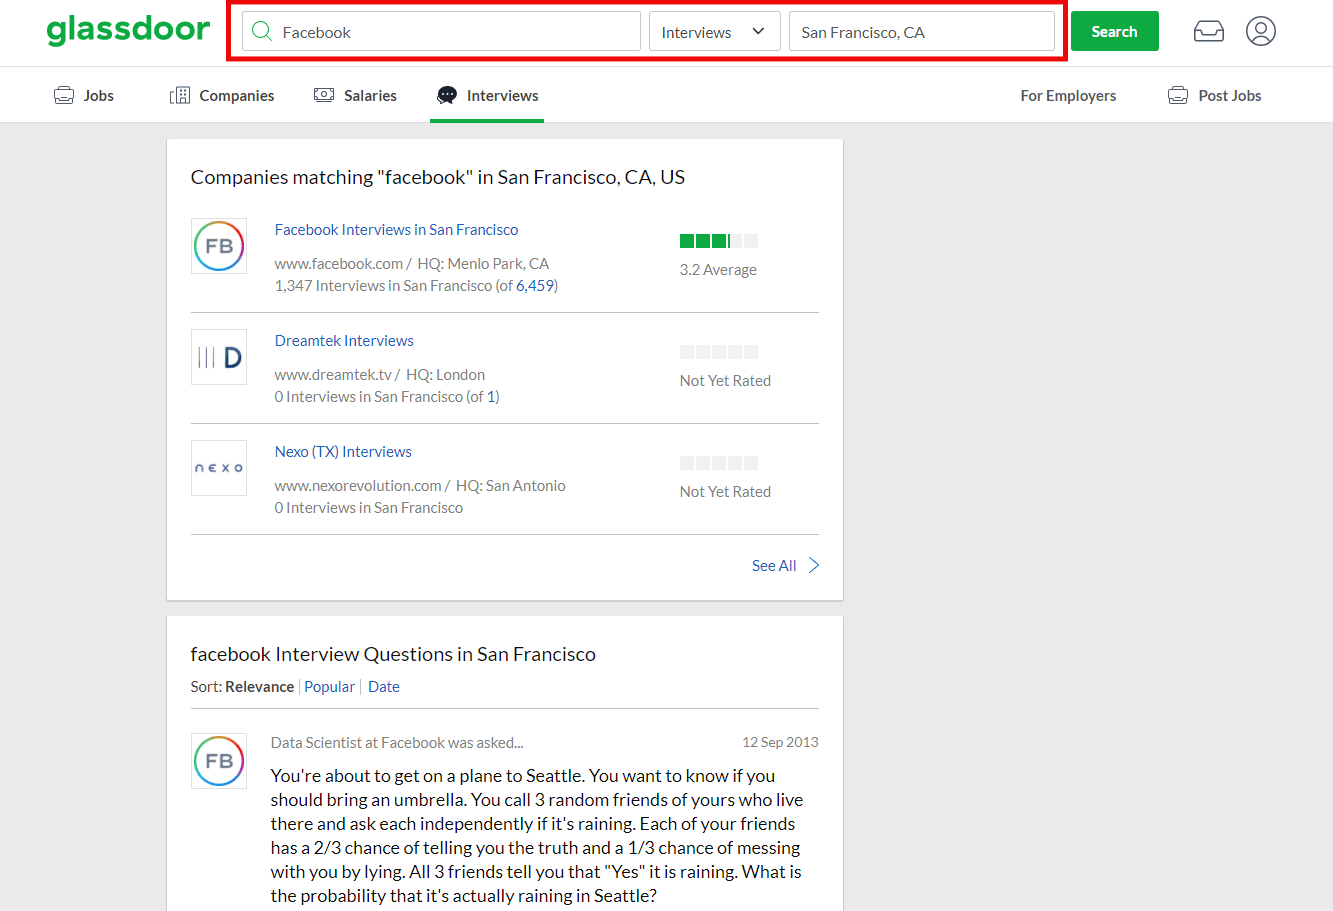The image size is (1333, 911).
Task: Click the search magnifier icon
Action: 262,31
